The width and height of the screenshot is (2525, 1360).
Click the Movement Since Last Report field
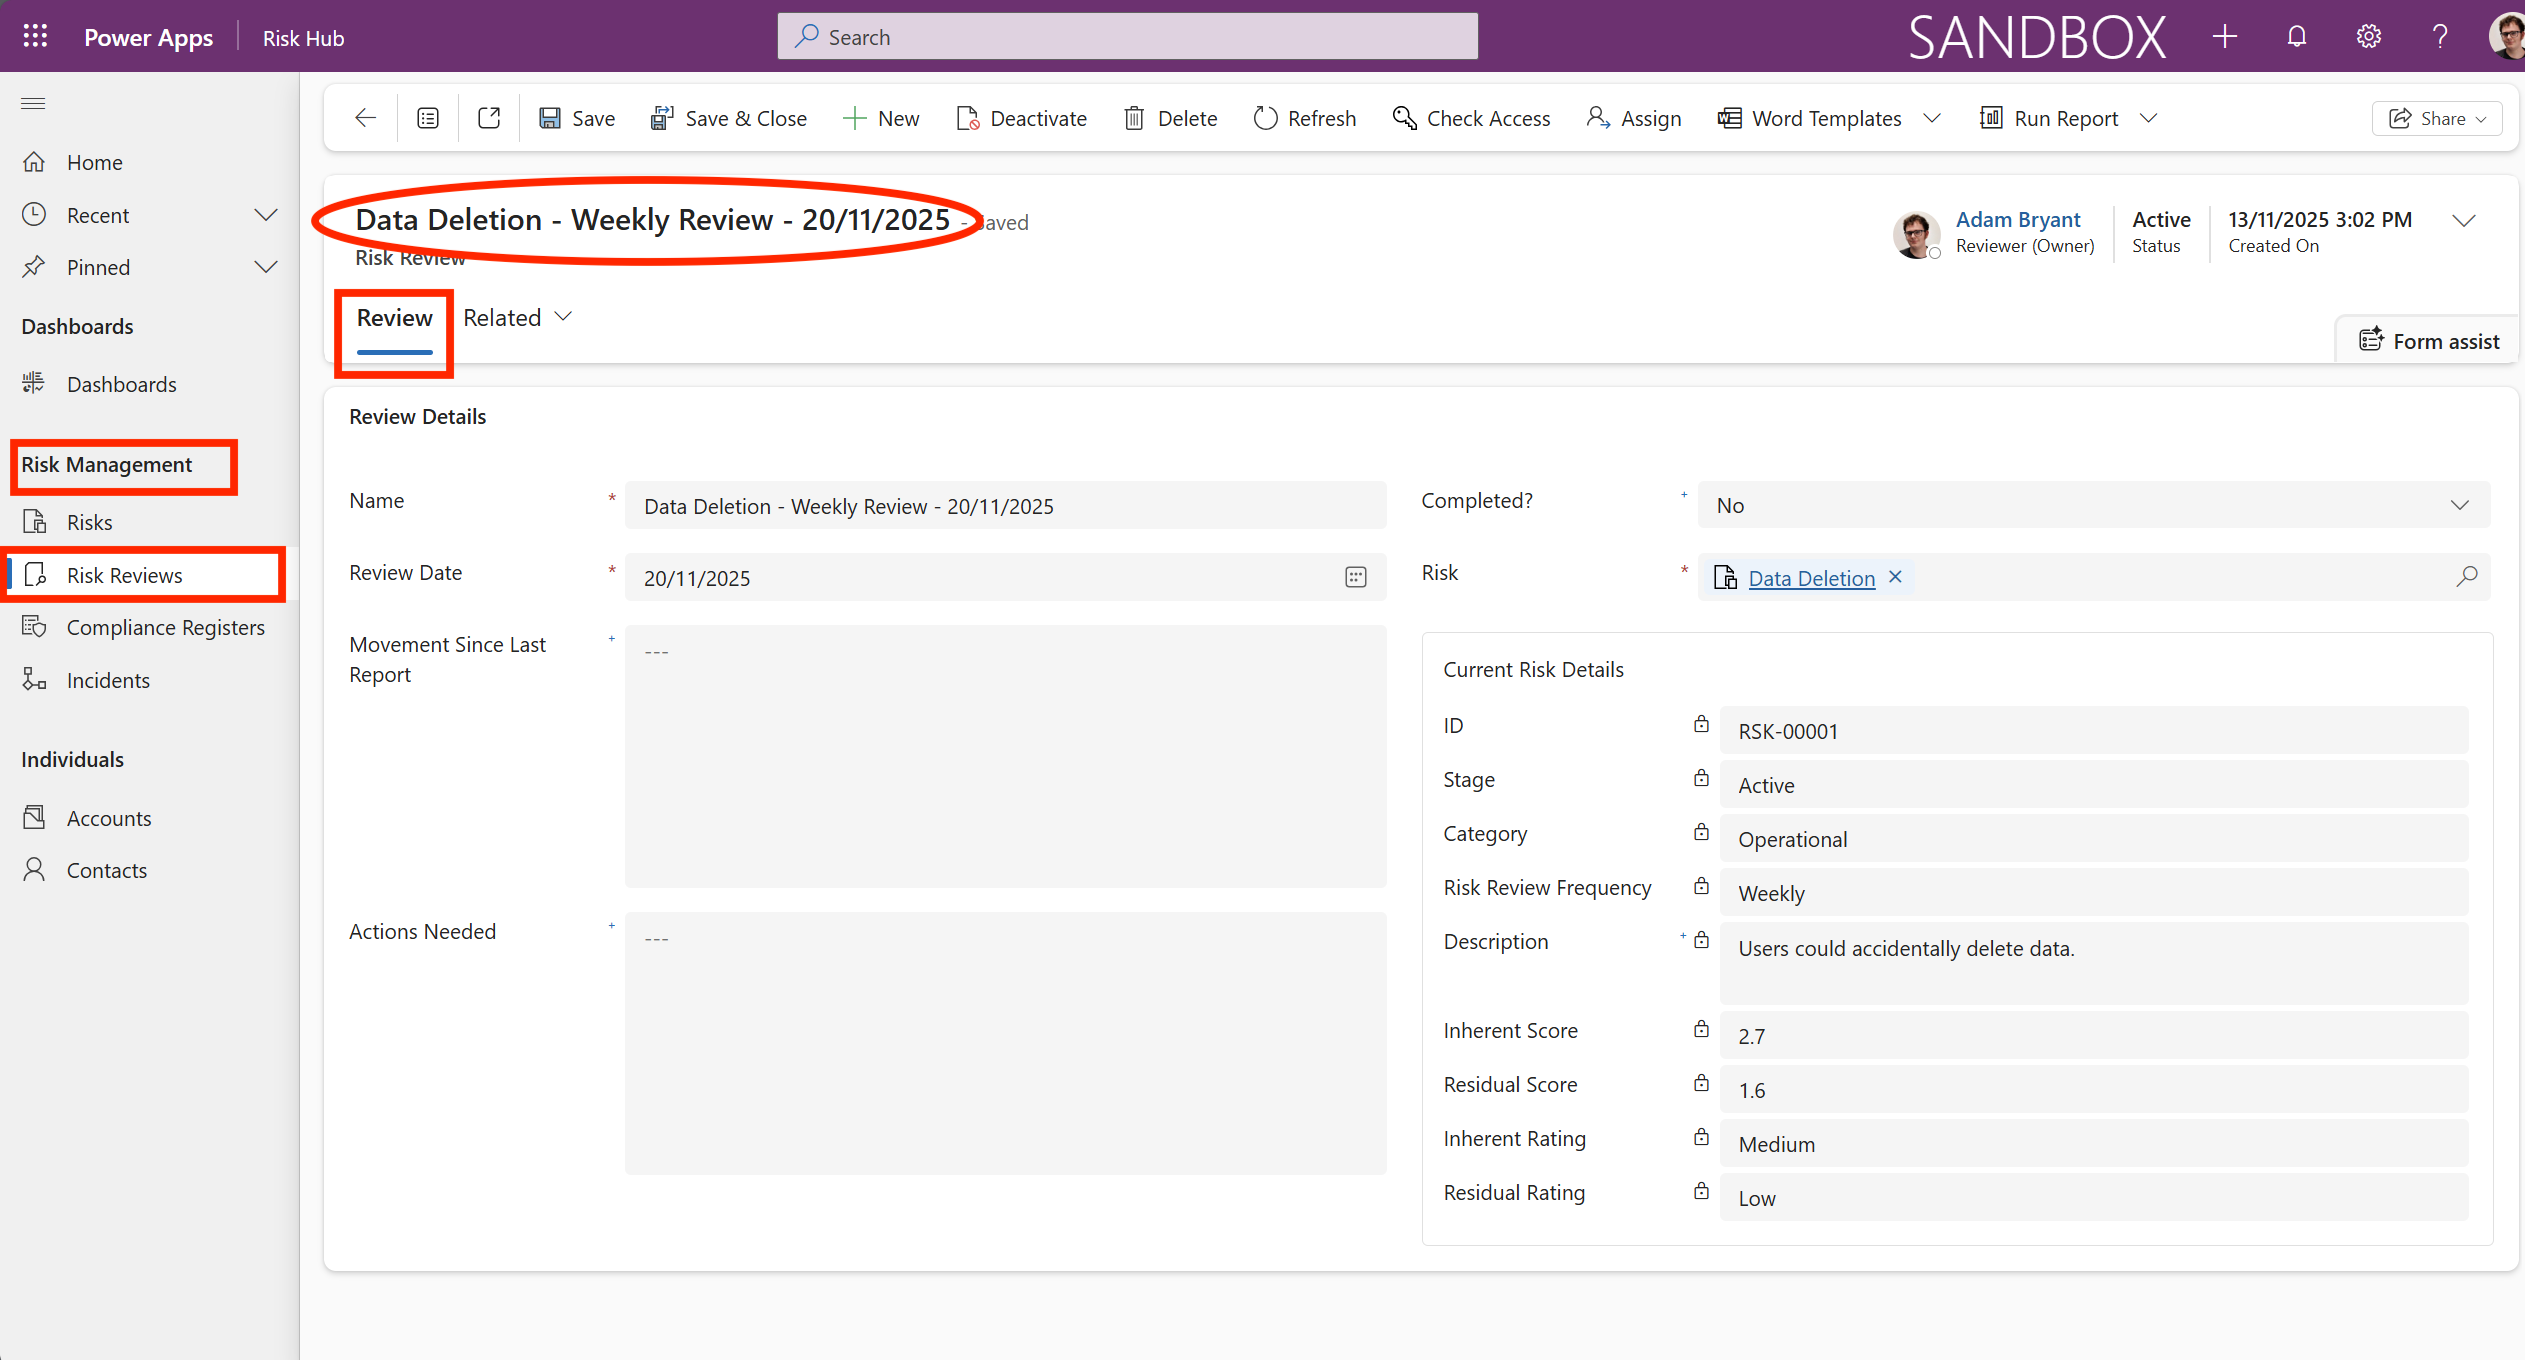pyautogui.click(x=1005, y=756)
